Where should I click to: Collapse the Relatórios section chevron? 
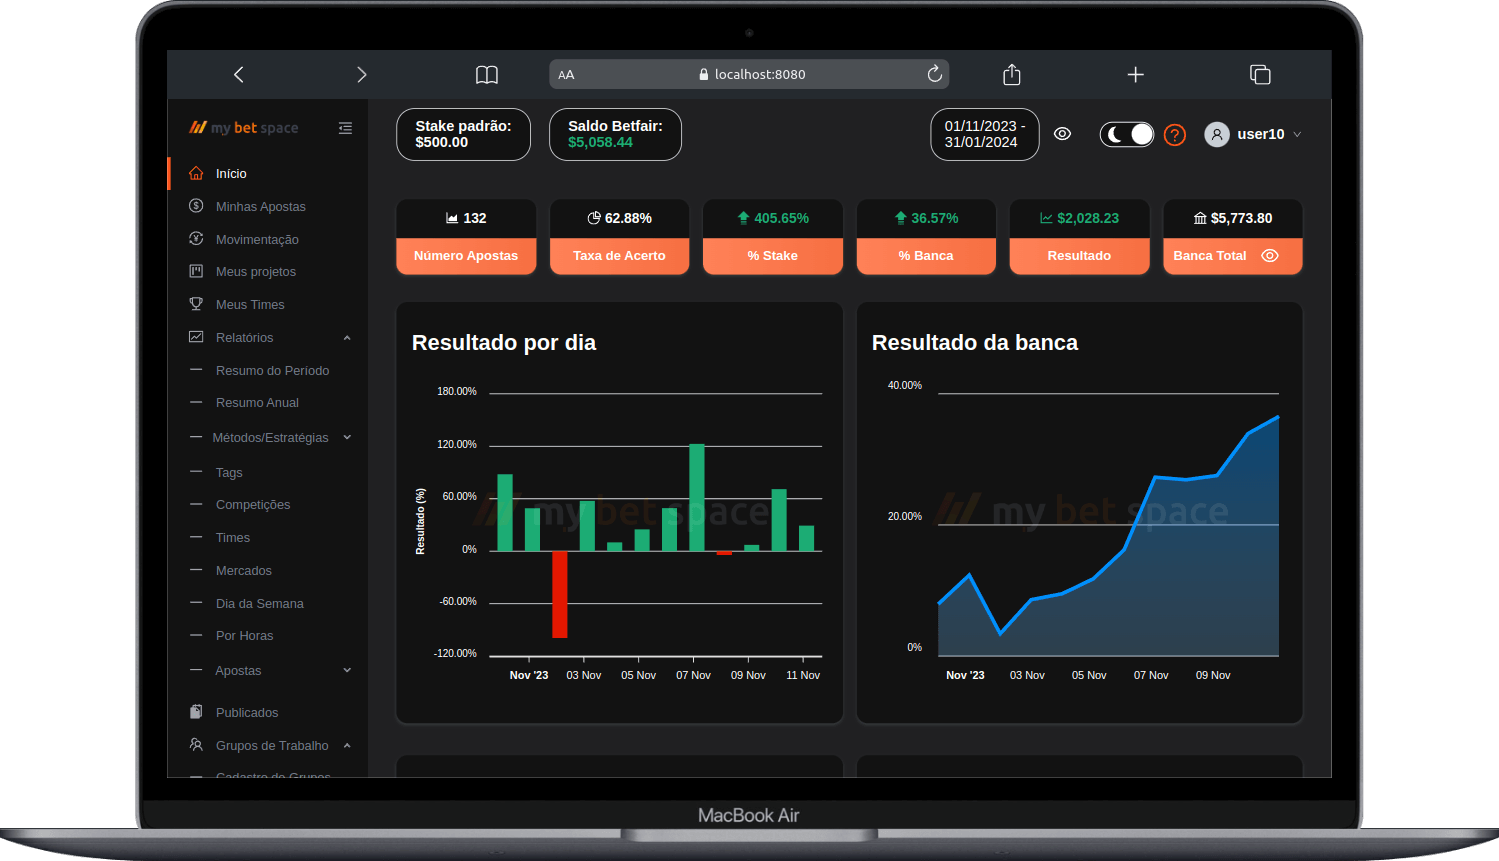(347, 338)
